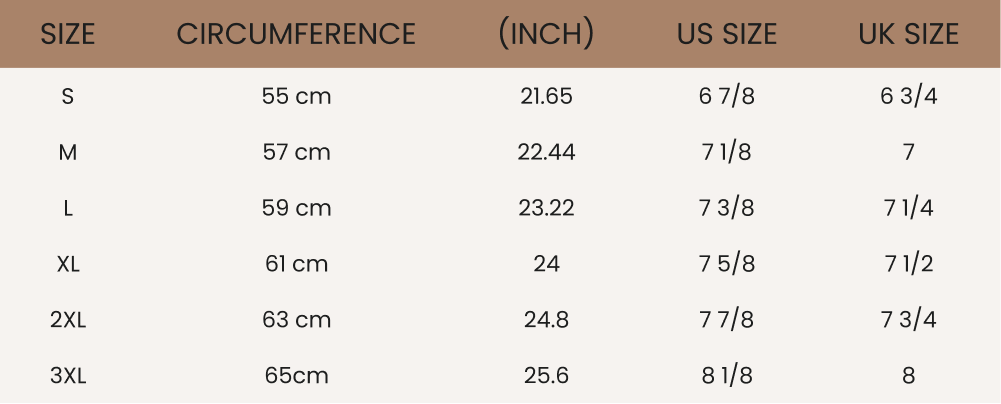Screen dimensions: 1001x404
Task: Click the 59 cm circumference cell
Action: (296, 209)
